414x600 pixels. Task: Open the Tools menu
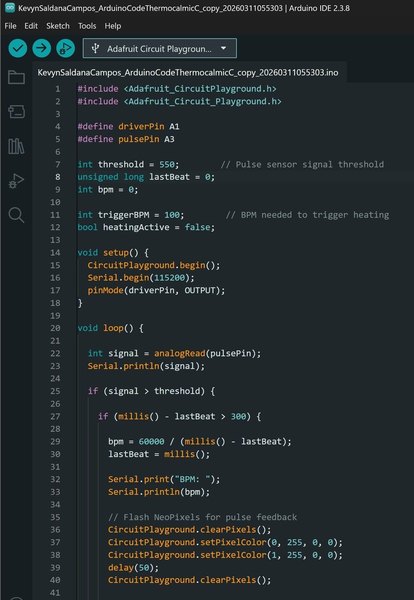click(87, 26)
